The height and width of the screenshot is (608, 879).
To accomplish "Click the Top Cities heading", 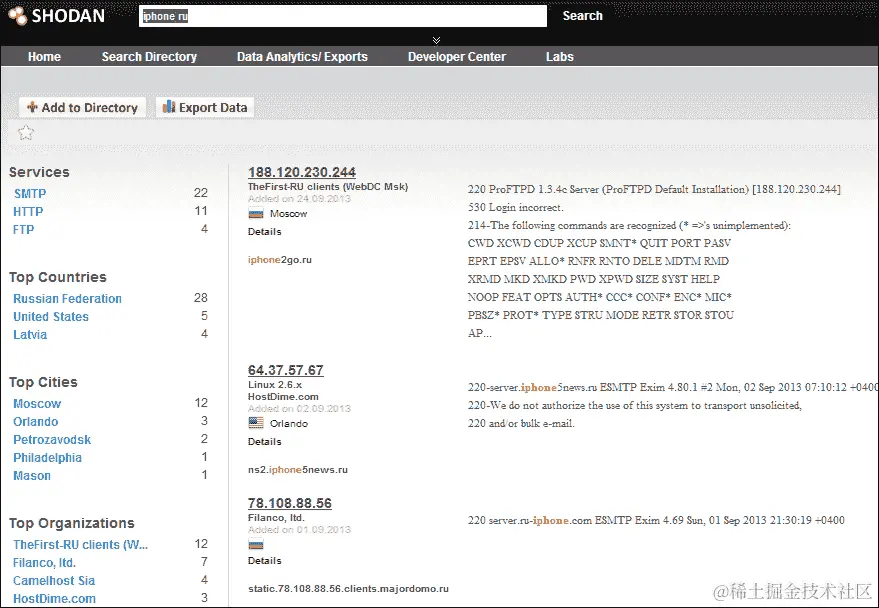I will click(43, 382).
